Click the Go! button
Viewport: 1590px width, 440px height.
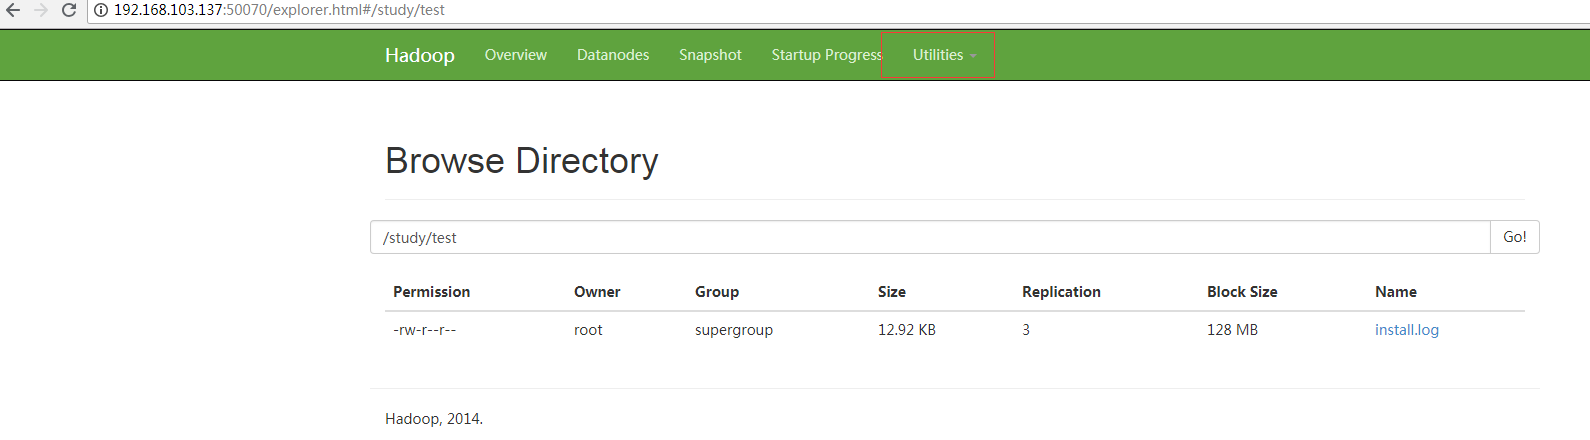[x=1515, y=237]
